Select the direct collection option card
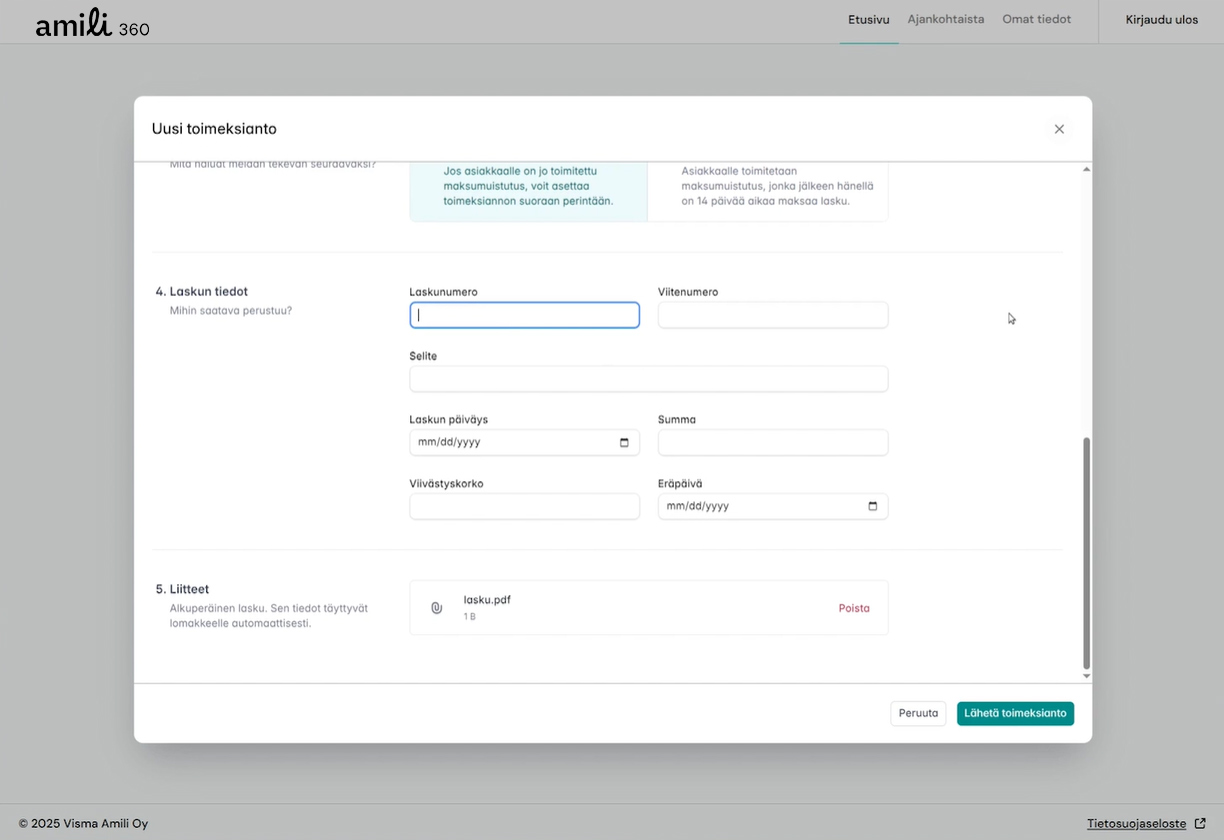The image size is (1224, 840). pyautogui.click(x=528, y=190)
